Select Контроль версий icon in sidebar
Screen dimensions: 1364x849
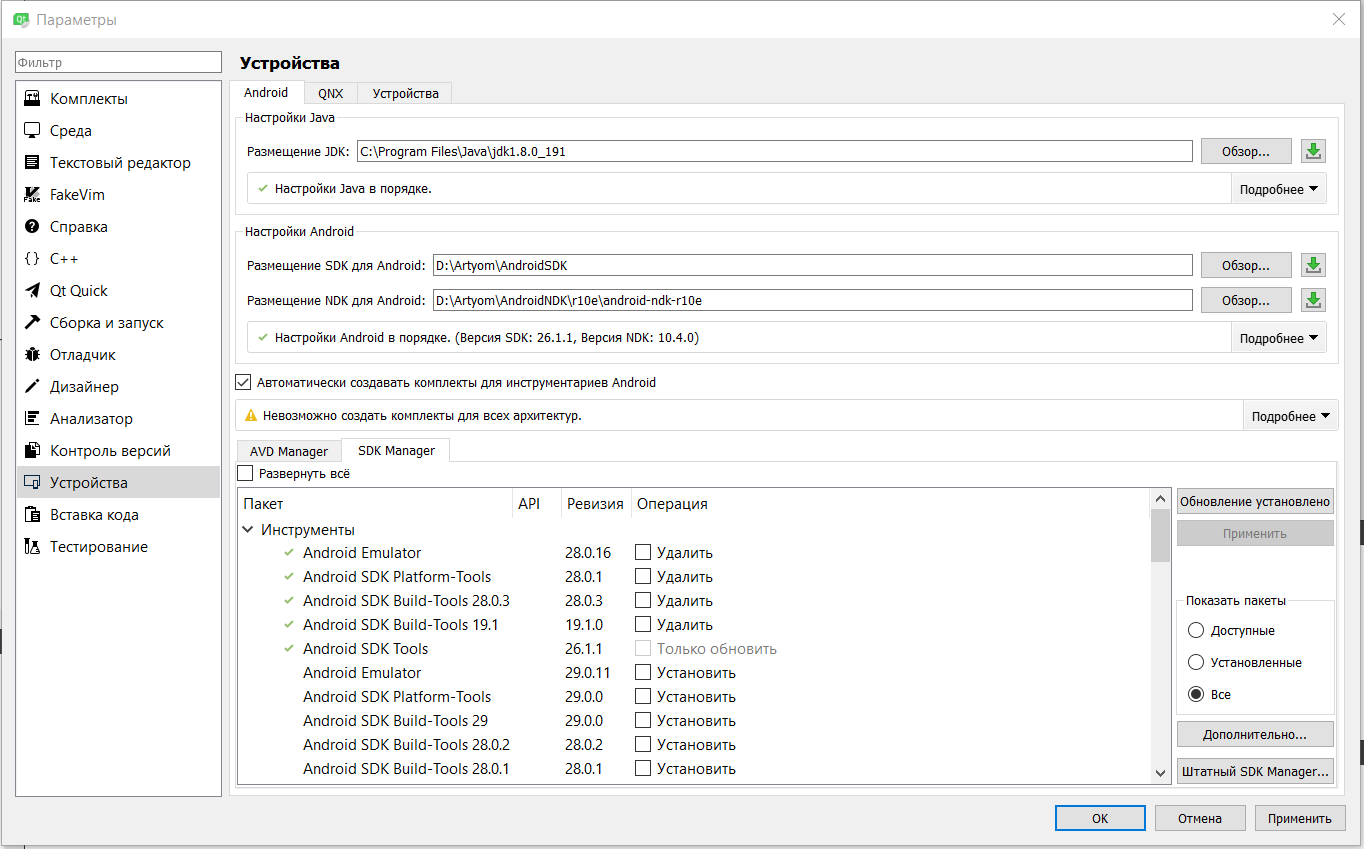pyautogui.click(x=32, y=451)
